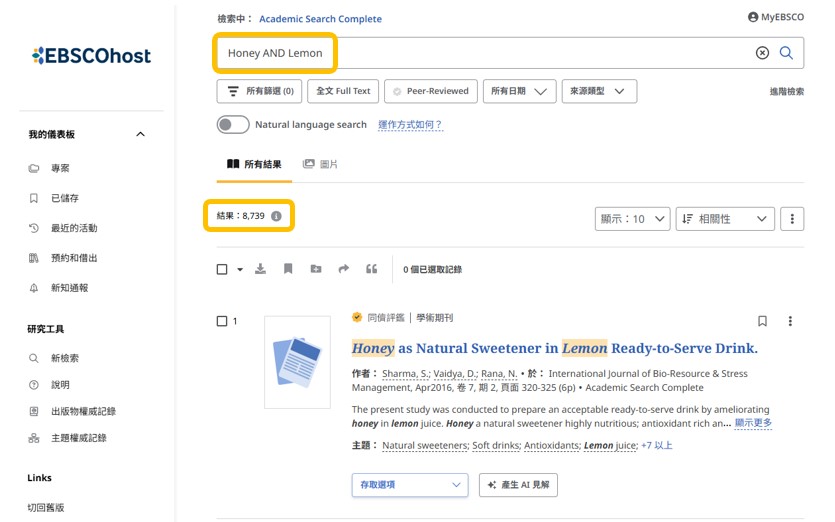
Task: Open the 顯示：10 results-per-page dropdown
Action: [x=631, y=219]
